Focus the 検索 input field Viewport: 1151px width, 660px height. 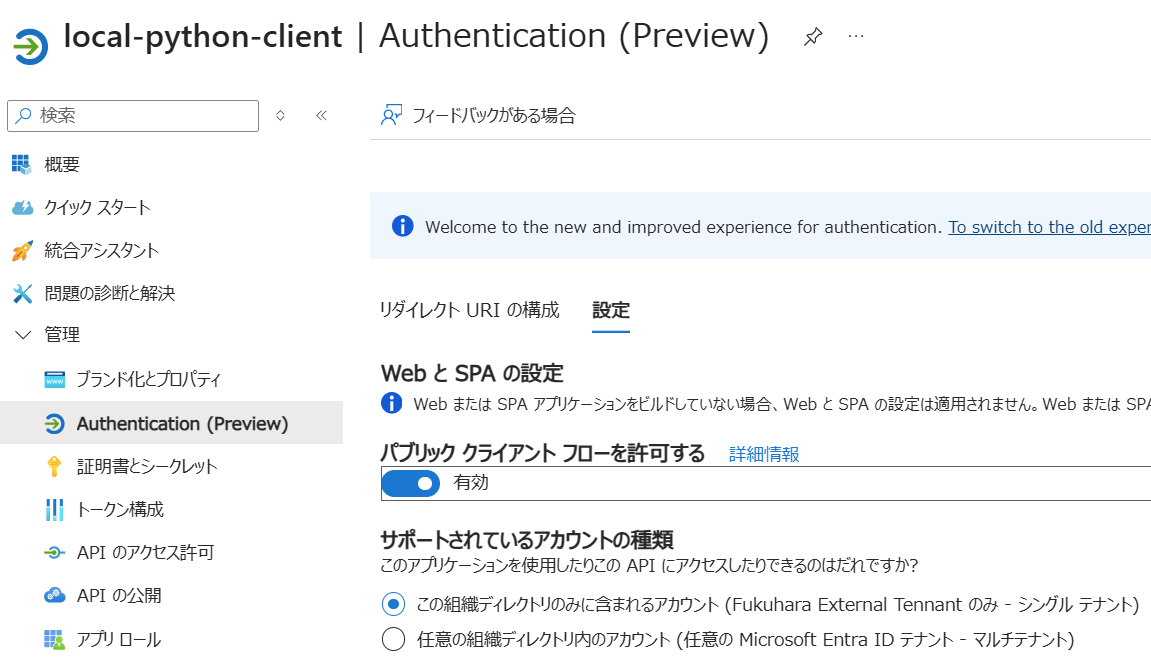(x=133, y=115)
